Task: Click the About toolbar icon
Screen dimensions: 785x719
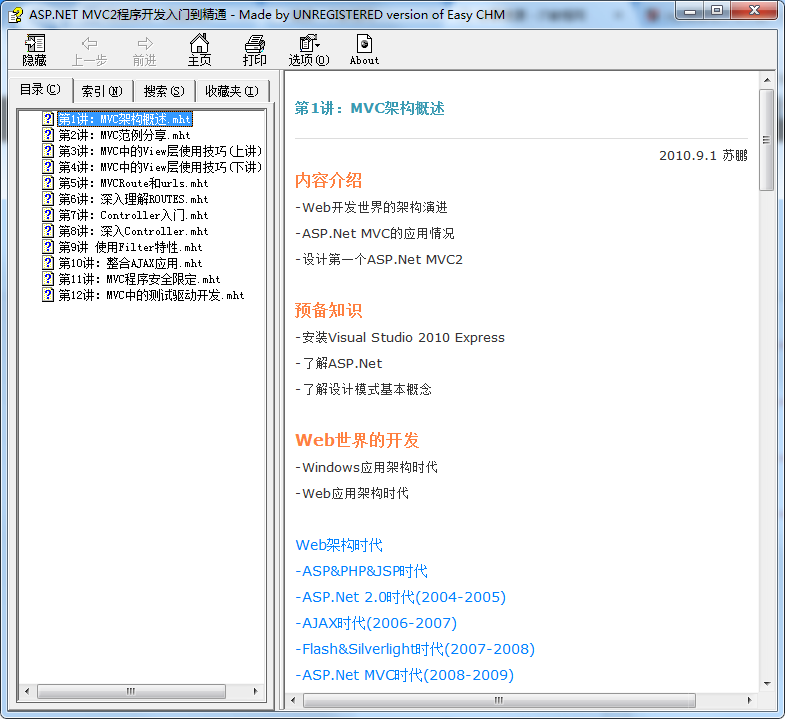Action: (x=364, y=48)
